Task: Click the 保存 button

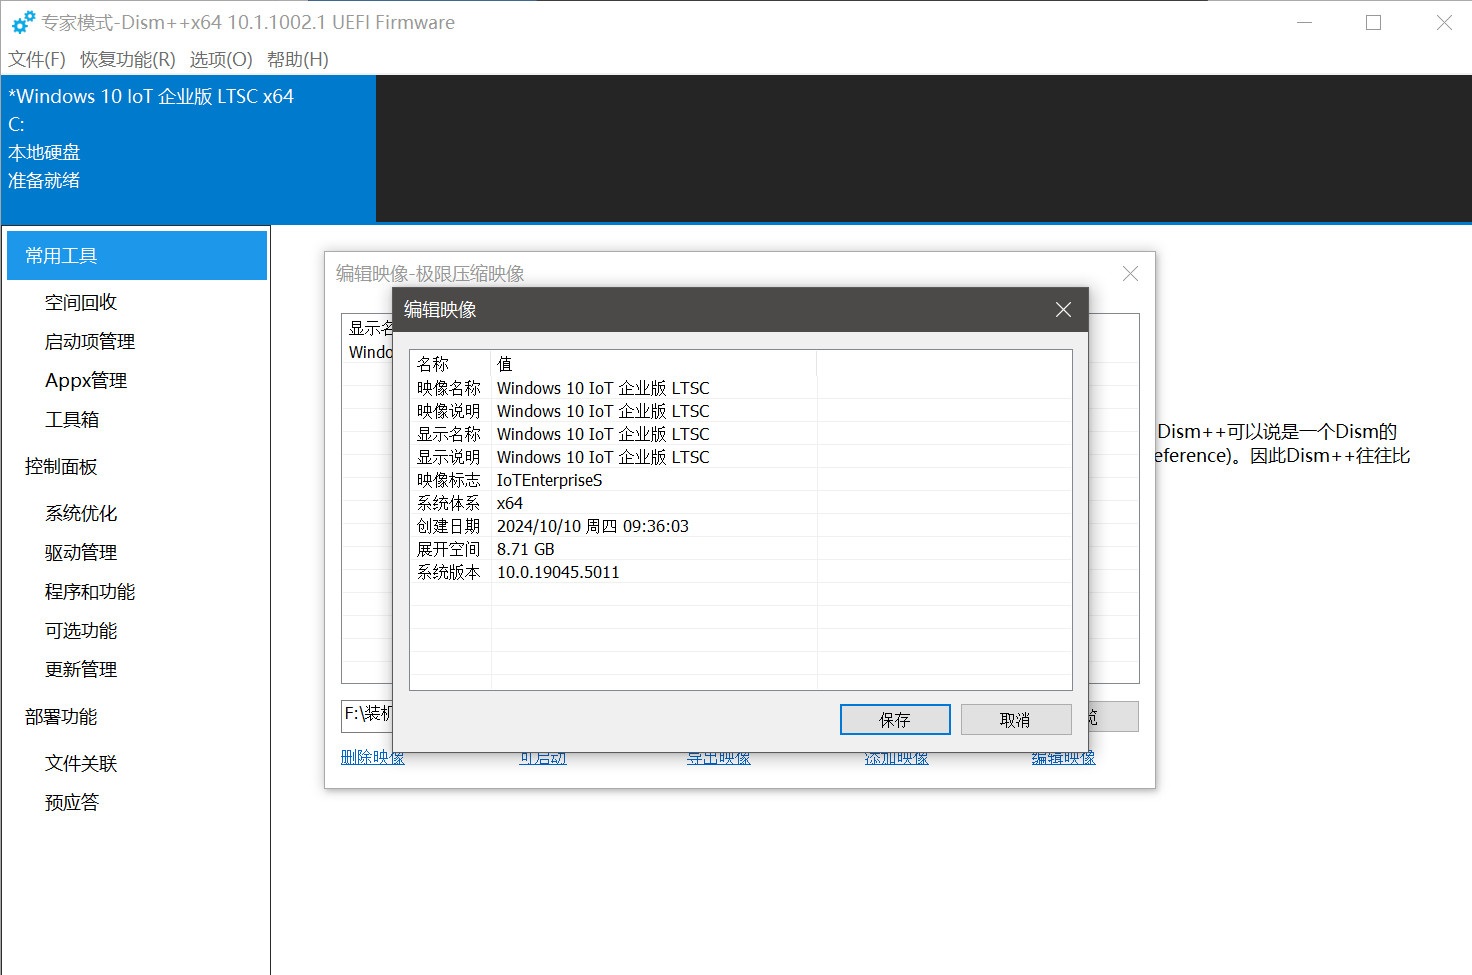Action: pos(895,719)
